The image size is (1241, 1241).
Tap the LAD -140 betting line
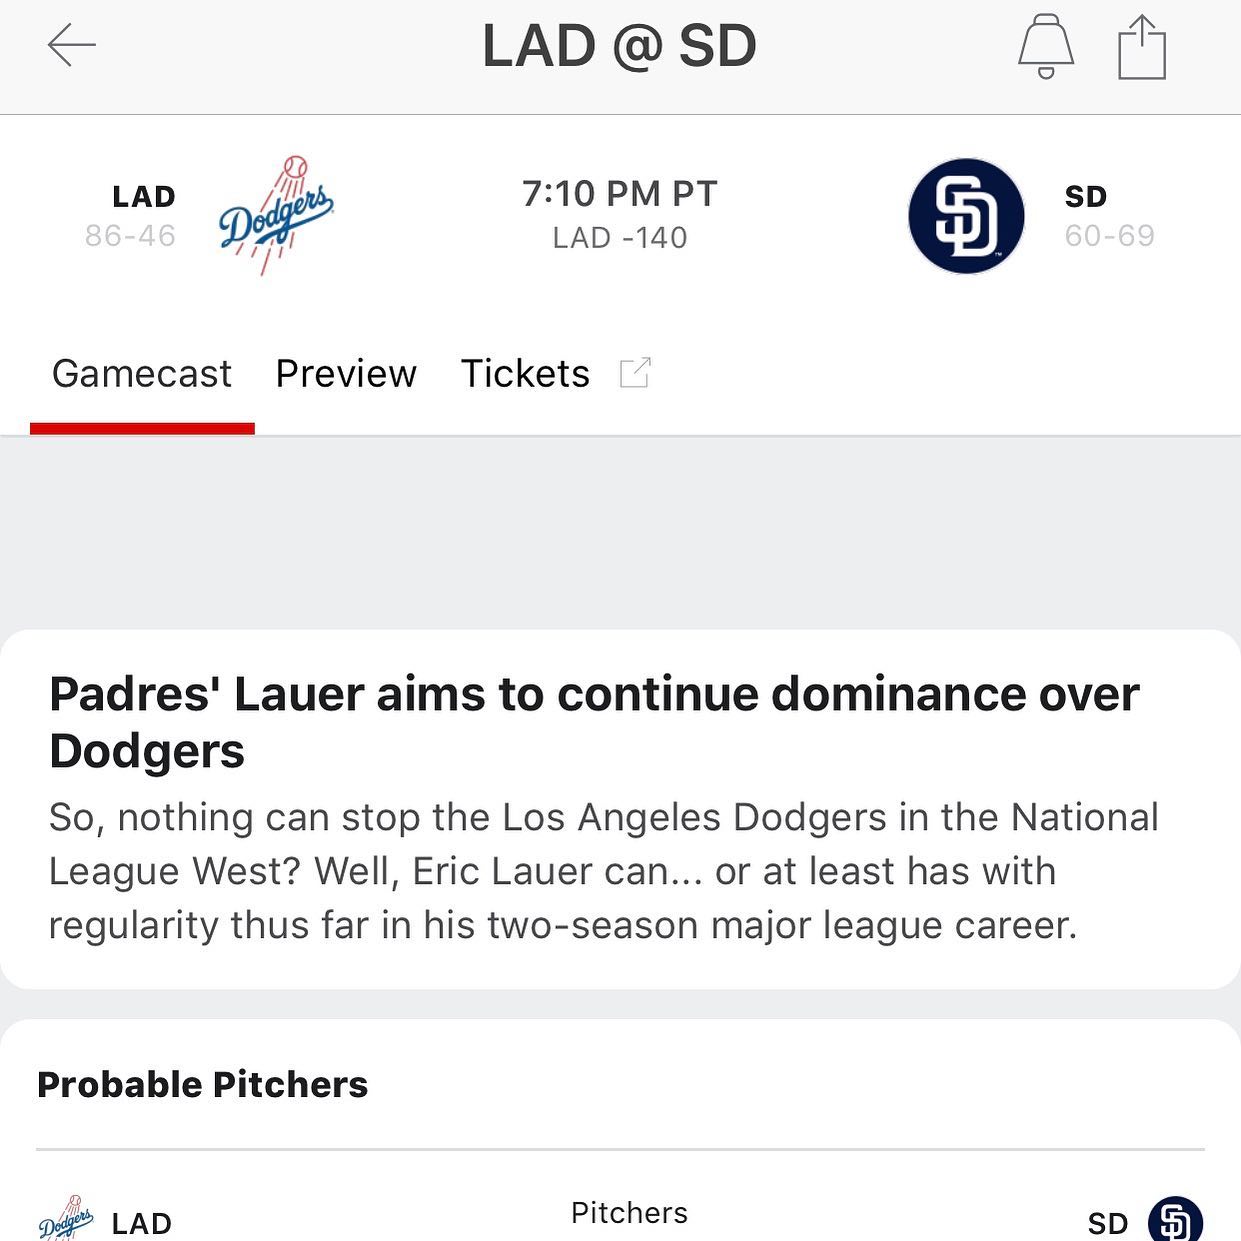620,238
